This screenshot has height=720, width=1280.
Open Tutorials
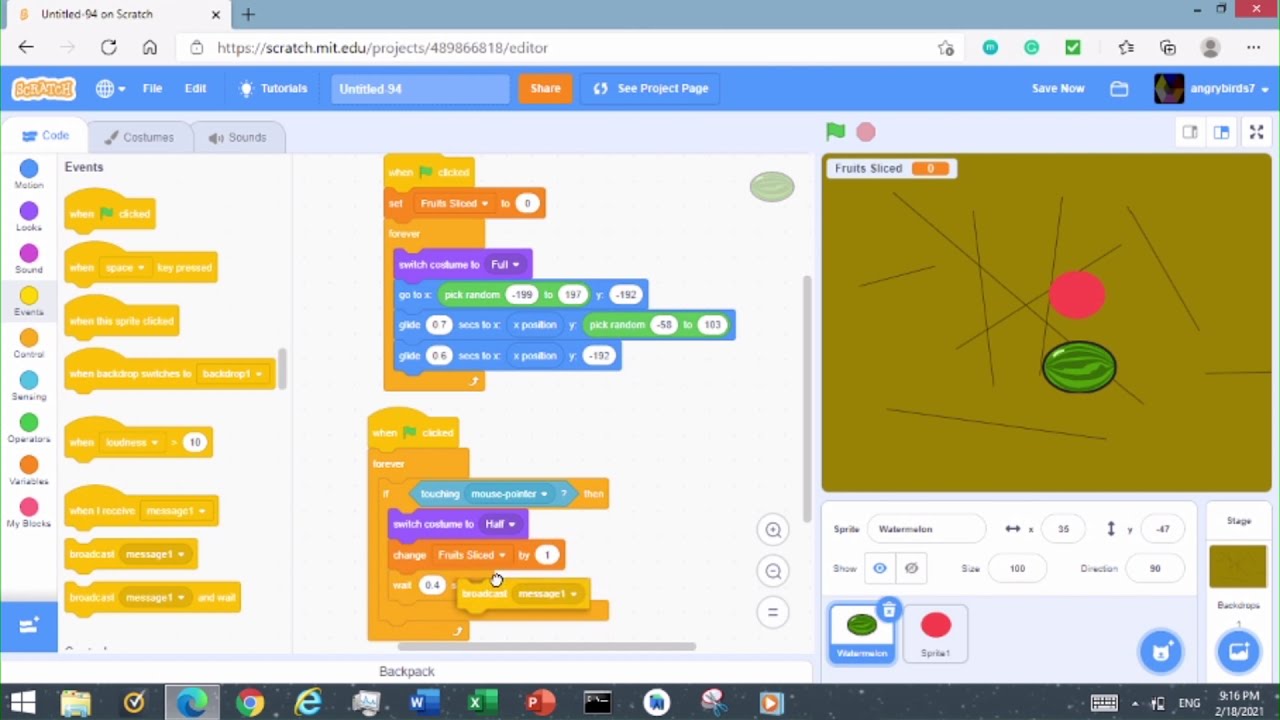tap(273, 88)
